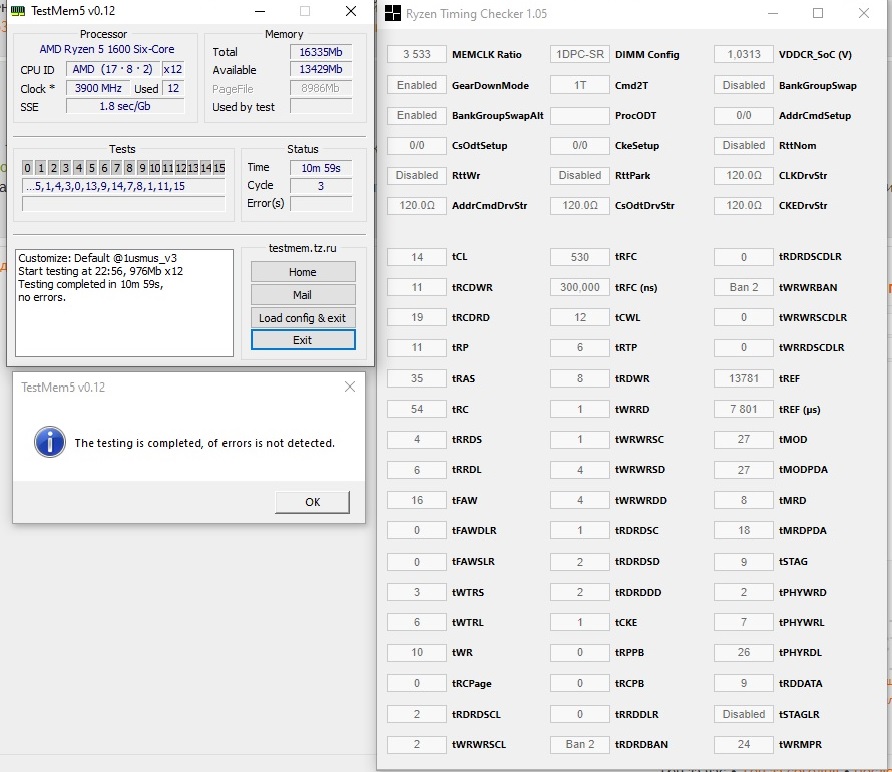Select the tRFC value showing 530
This screenshot has height=772, width=892.
tap(579, 257)
